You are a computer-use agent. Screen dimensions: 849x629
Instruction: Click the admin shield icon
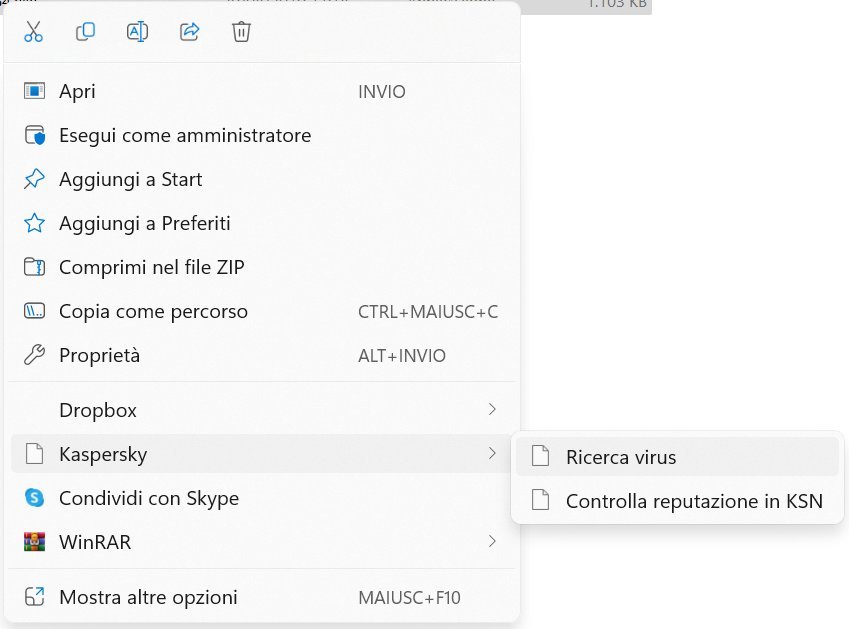click(x=34, y=135)
